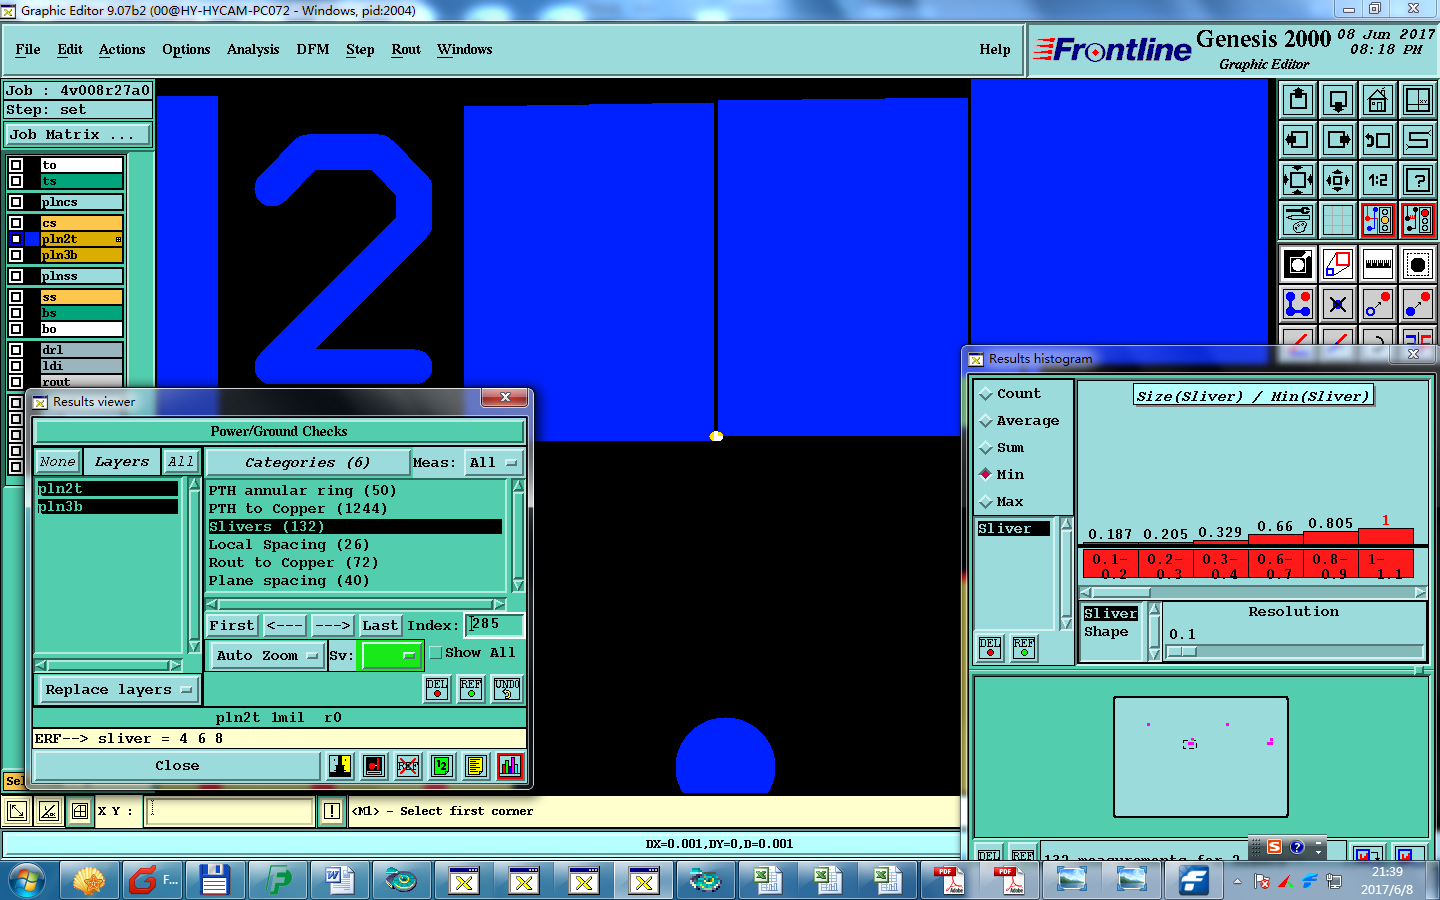The image size is (1440, 900).
Task: Open the Rout menu
Action: pyautogui.click(x=406, y=49)
